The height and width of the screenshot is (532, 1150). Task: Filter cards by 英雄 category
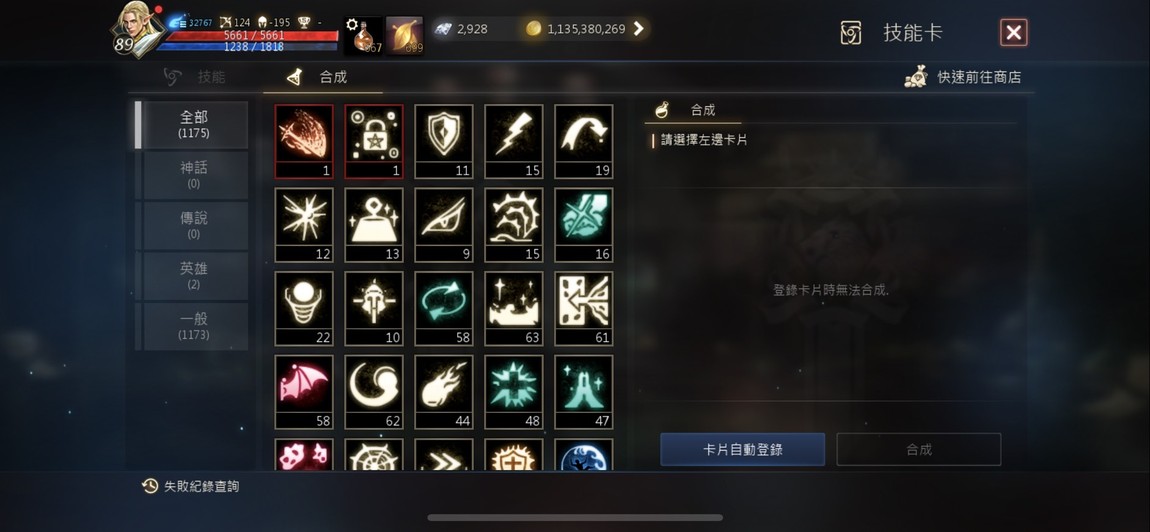point(194,276)
